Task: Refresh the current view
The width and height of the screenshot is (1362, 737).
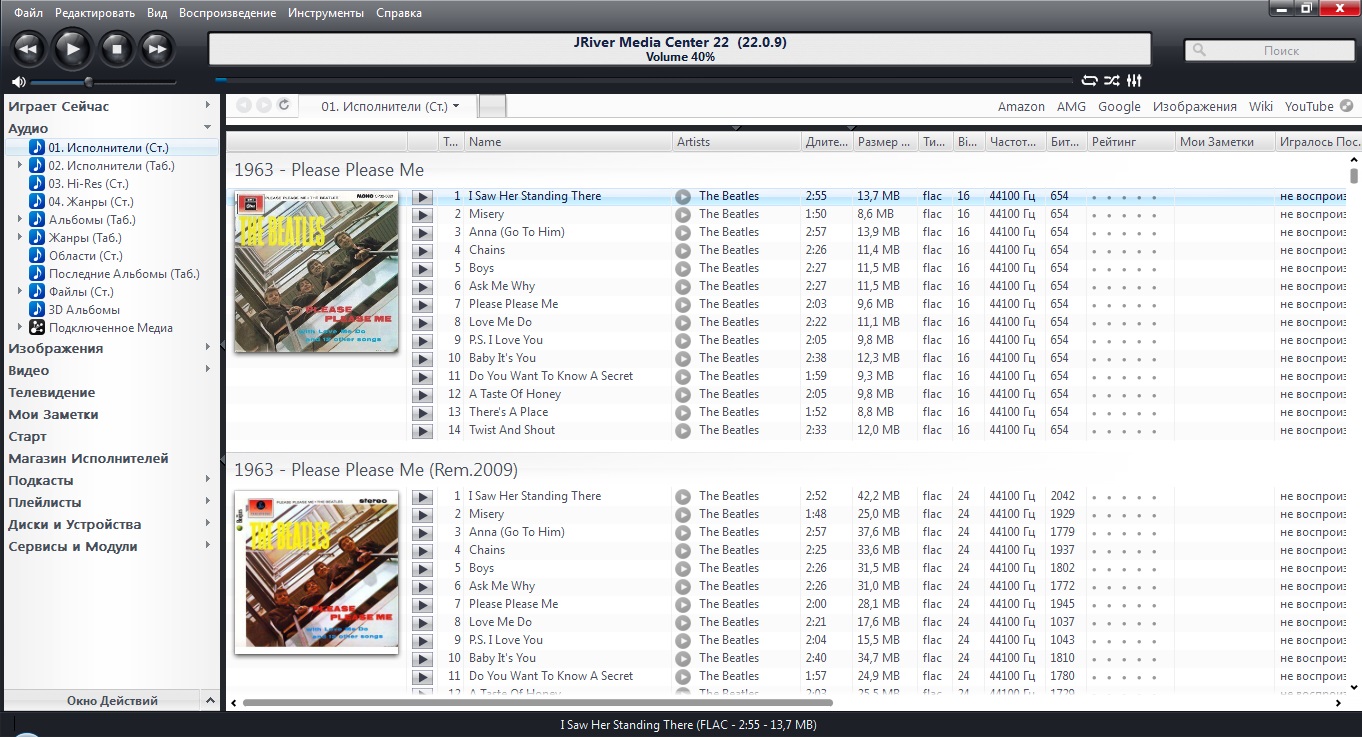Action: [x=284, y=105]
